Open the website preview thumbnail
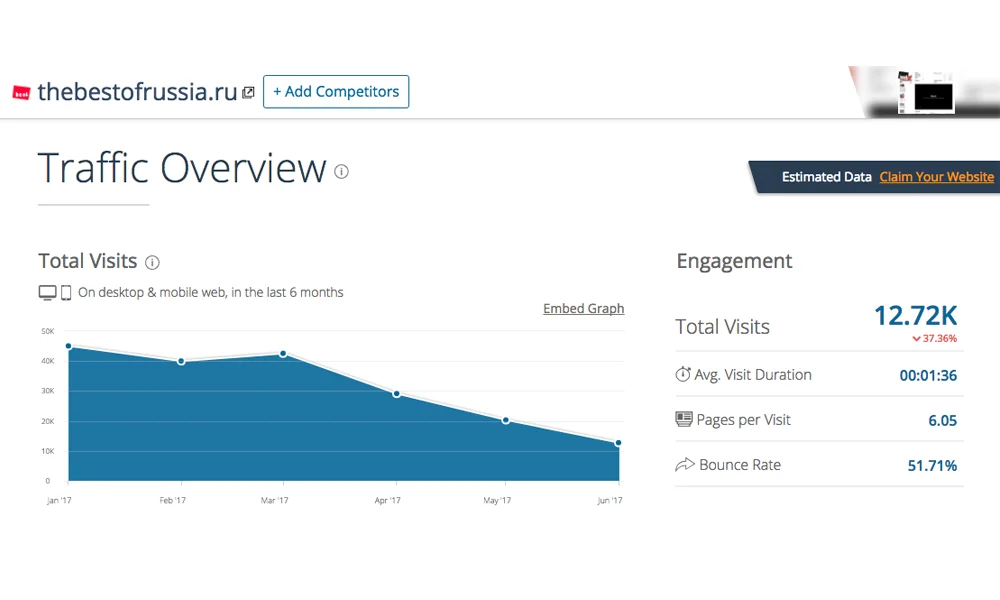This screenshot has width=1000, height=600. (x=927, y=92)
